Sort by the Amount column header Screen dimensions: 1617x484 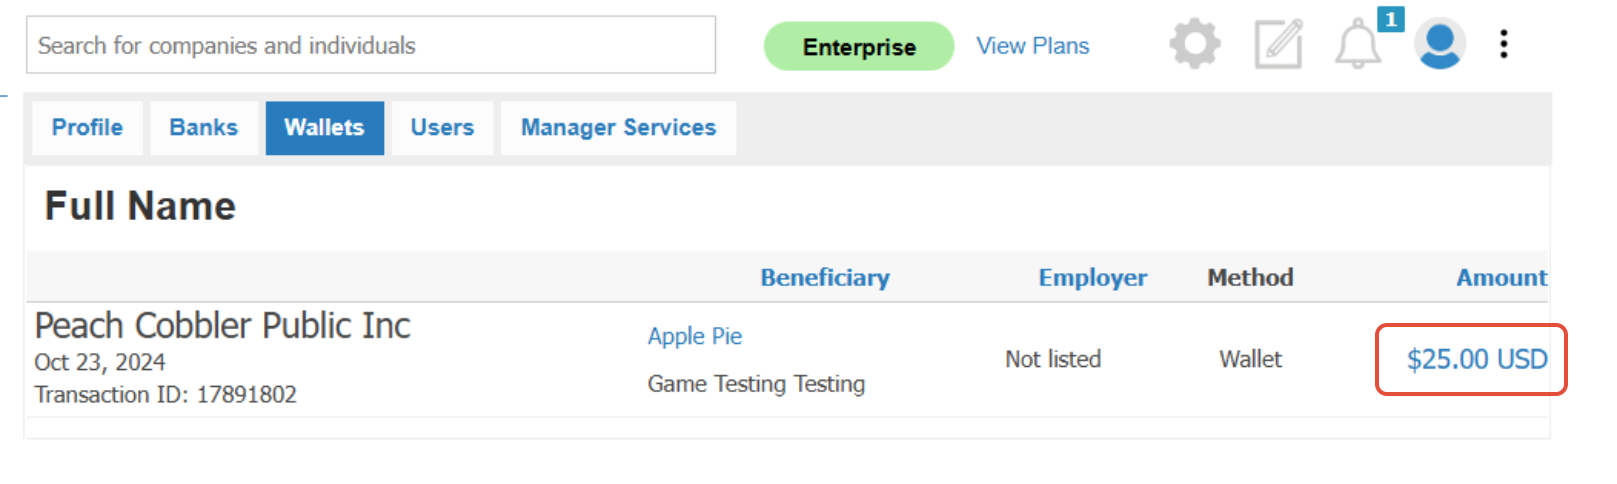[x=1501, y=278]
